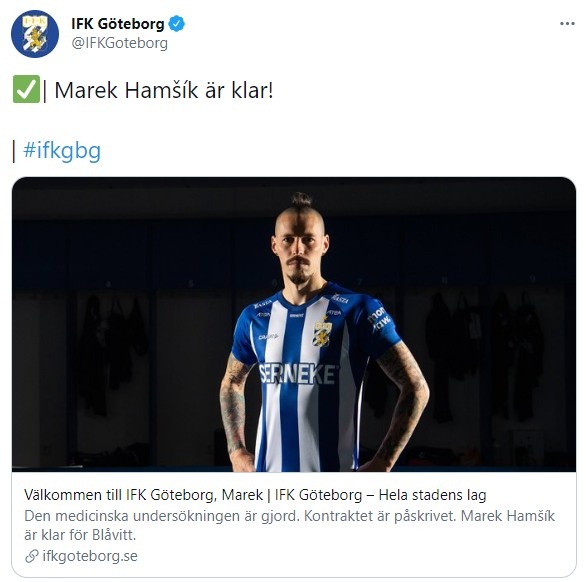Open the ifkgoteborg.se domain link
Screen dimensions: 586x582
coord(90,556)
